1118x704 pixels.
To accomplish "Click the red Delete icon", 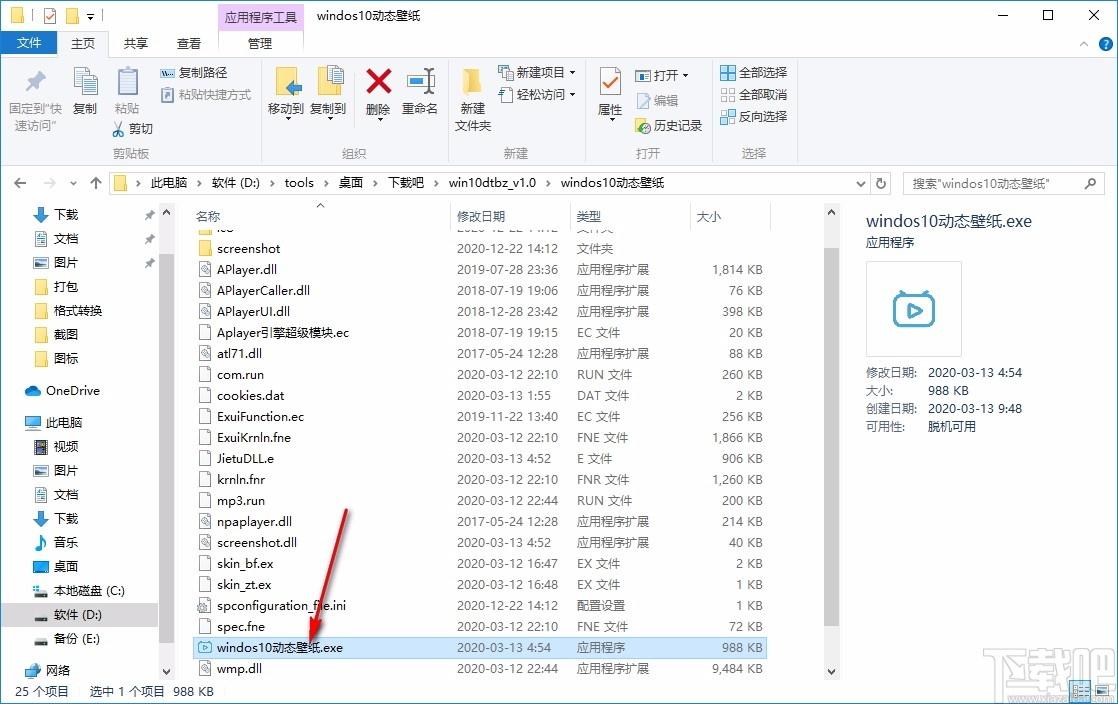I will 379,81.
